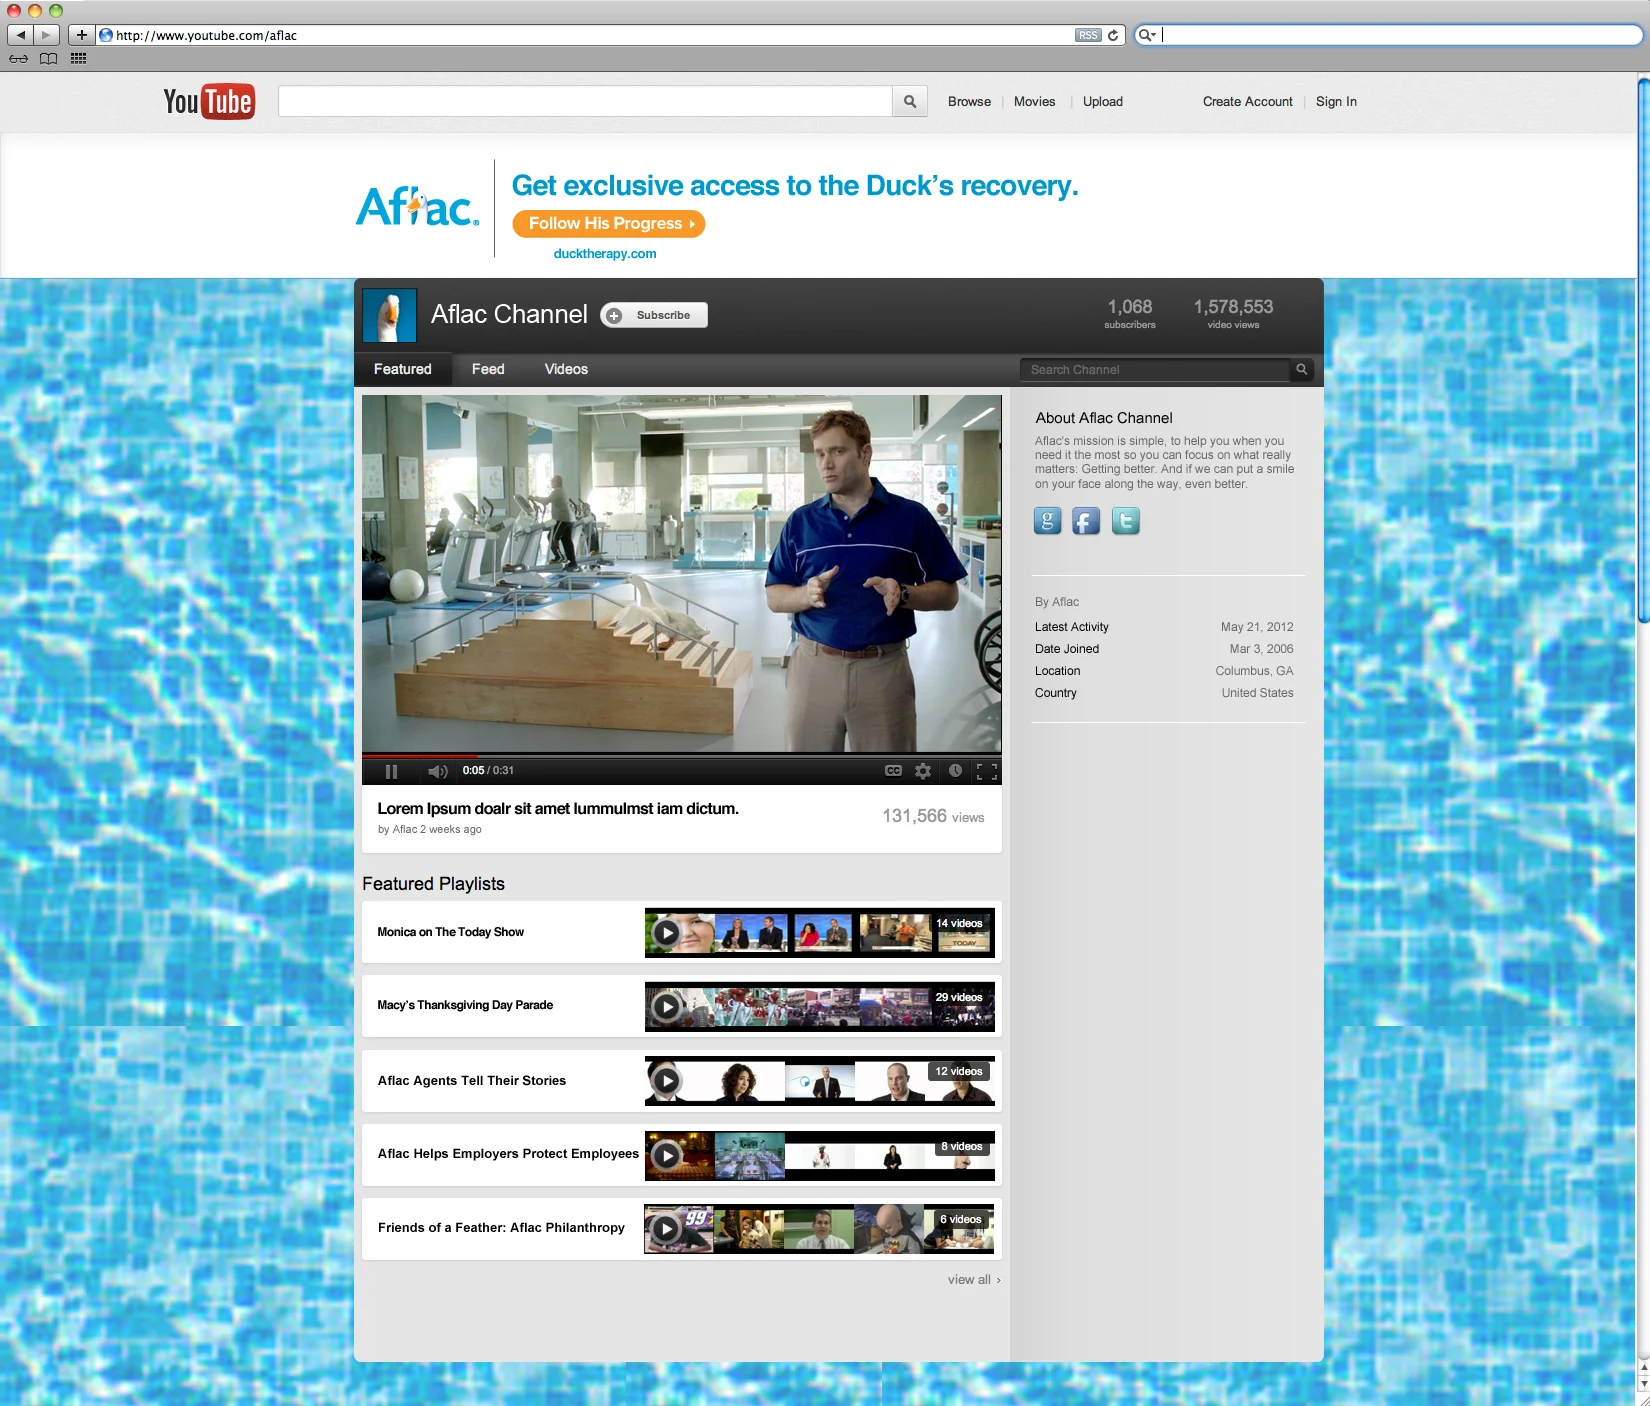Open the browser Top Sites grid icon
This screenshot has height=1406, width=1650.
(x=79, y=59)
